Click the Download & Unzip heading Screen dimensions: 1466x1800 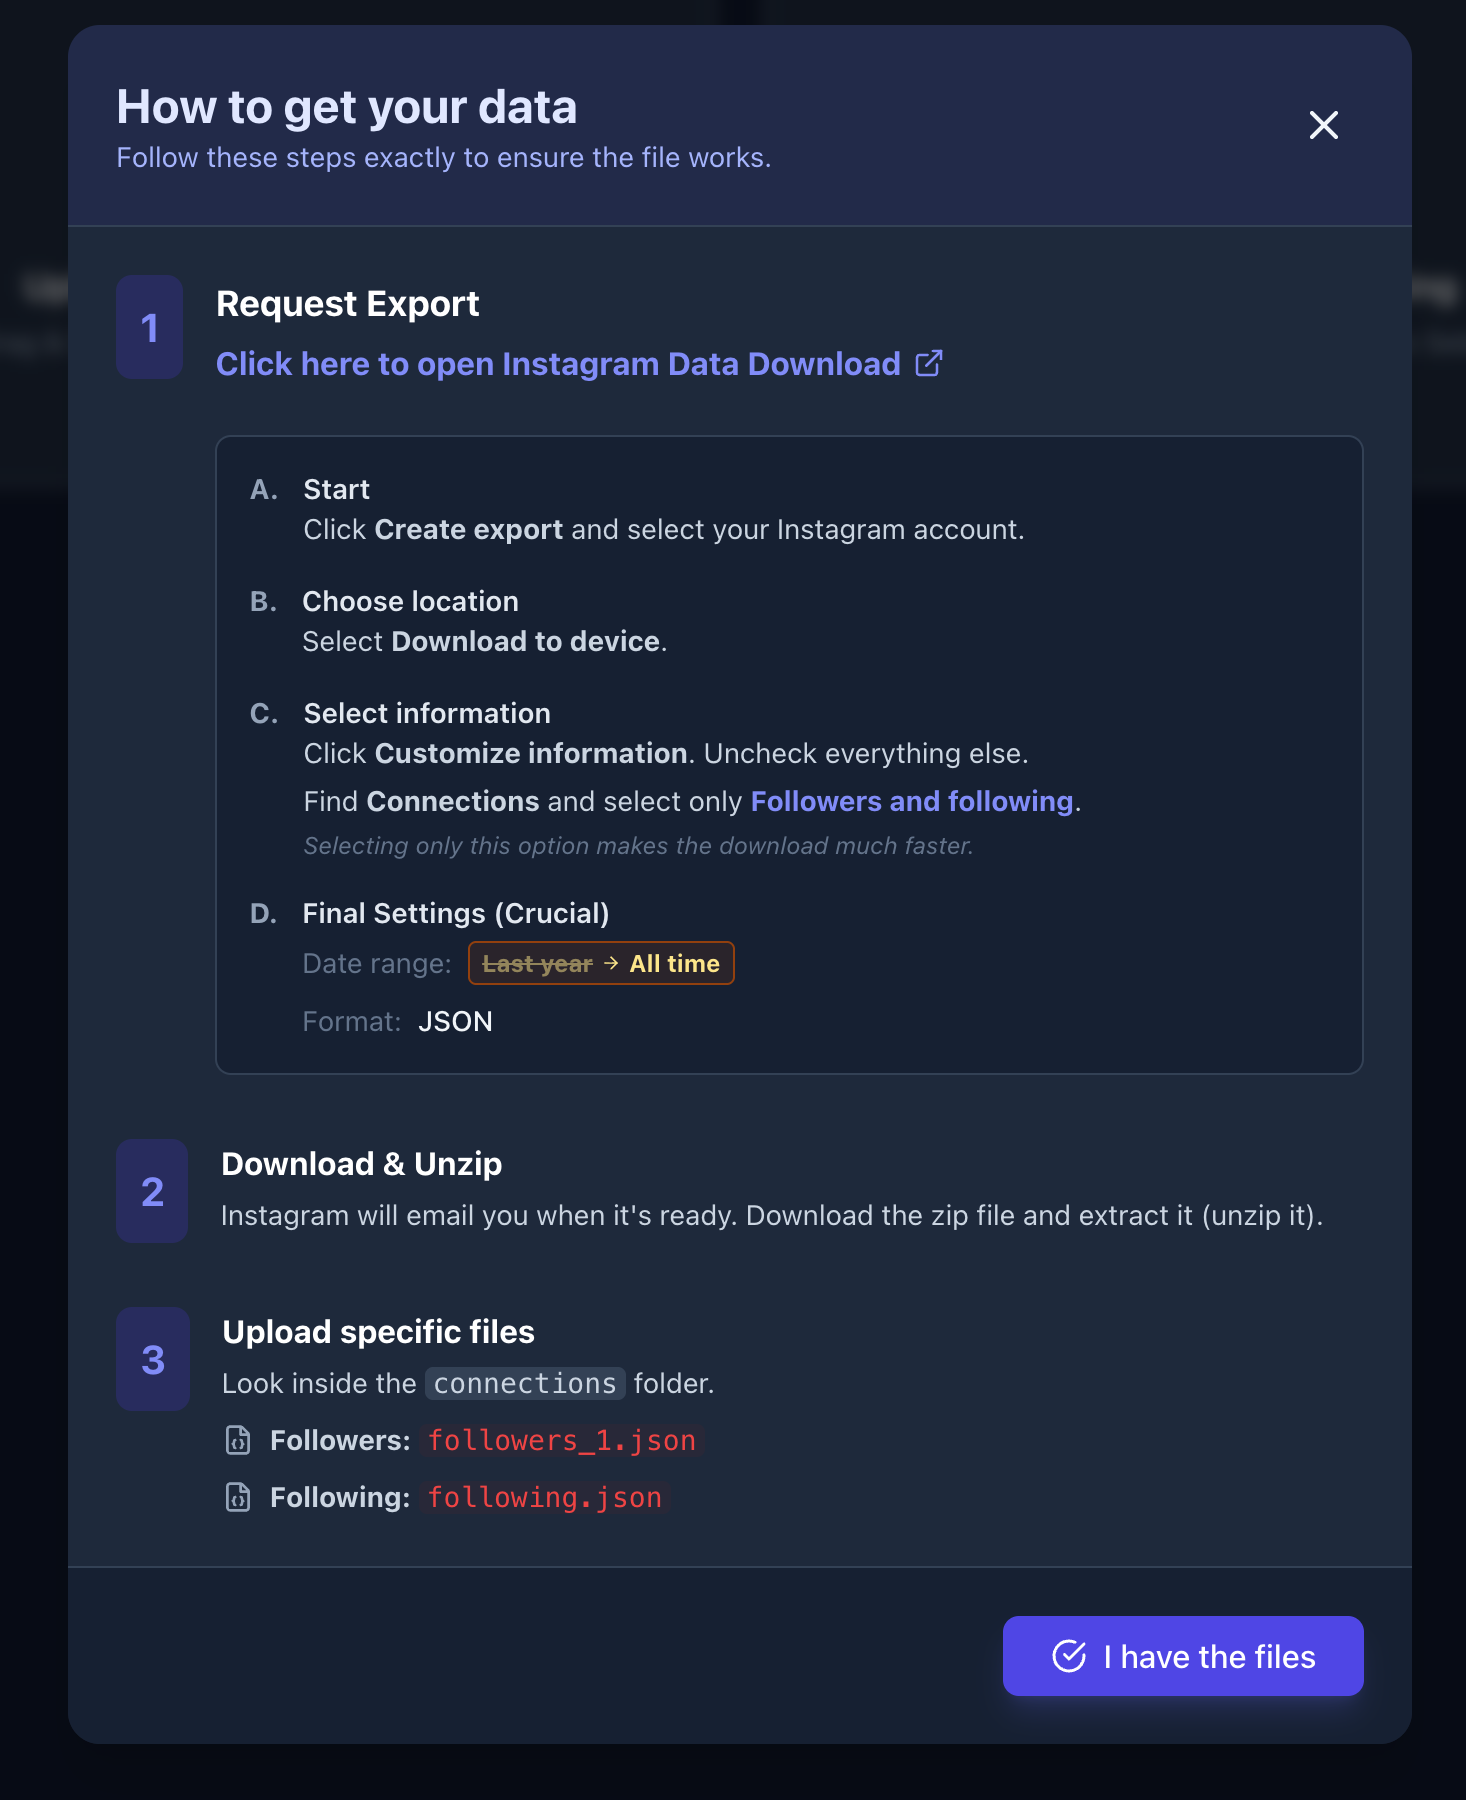point(361,1164)
